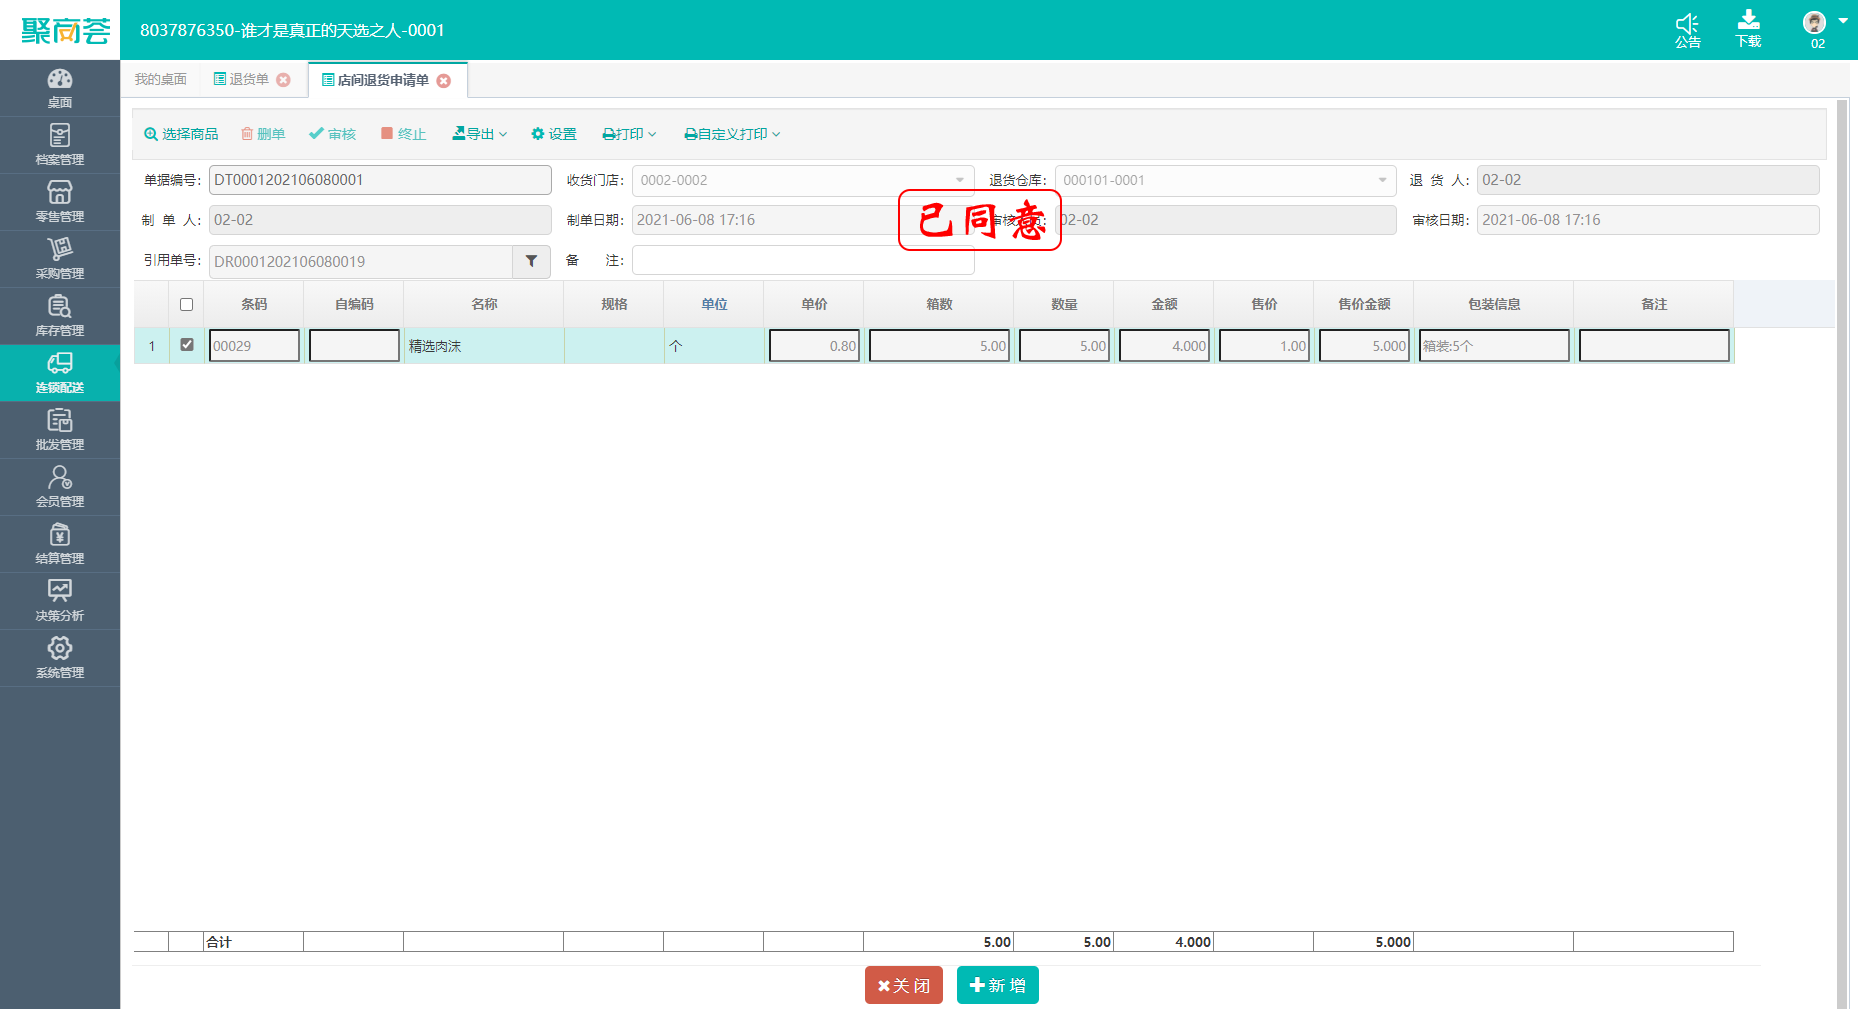Click the 售价金额 cell in row 1
Image resolution: width=1858 pixels, height=1009 pixels.
(1364, 345)
